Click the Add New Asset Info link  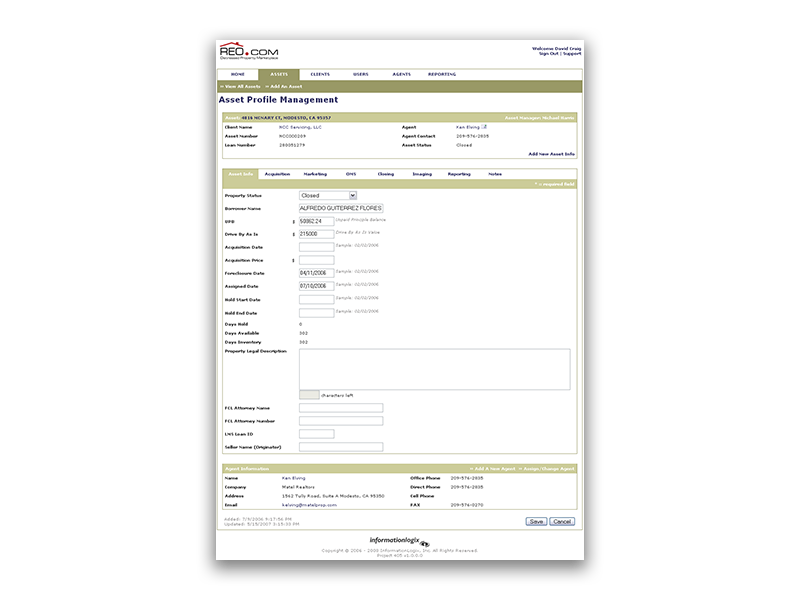552,154
